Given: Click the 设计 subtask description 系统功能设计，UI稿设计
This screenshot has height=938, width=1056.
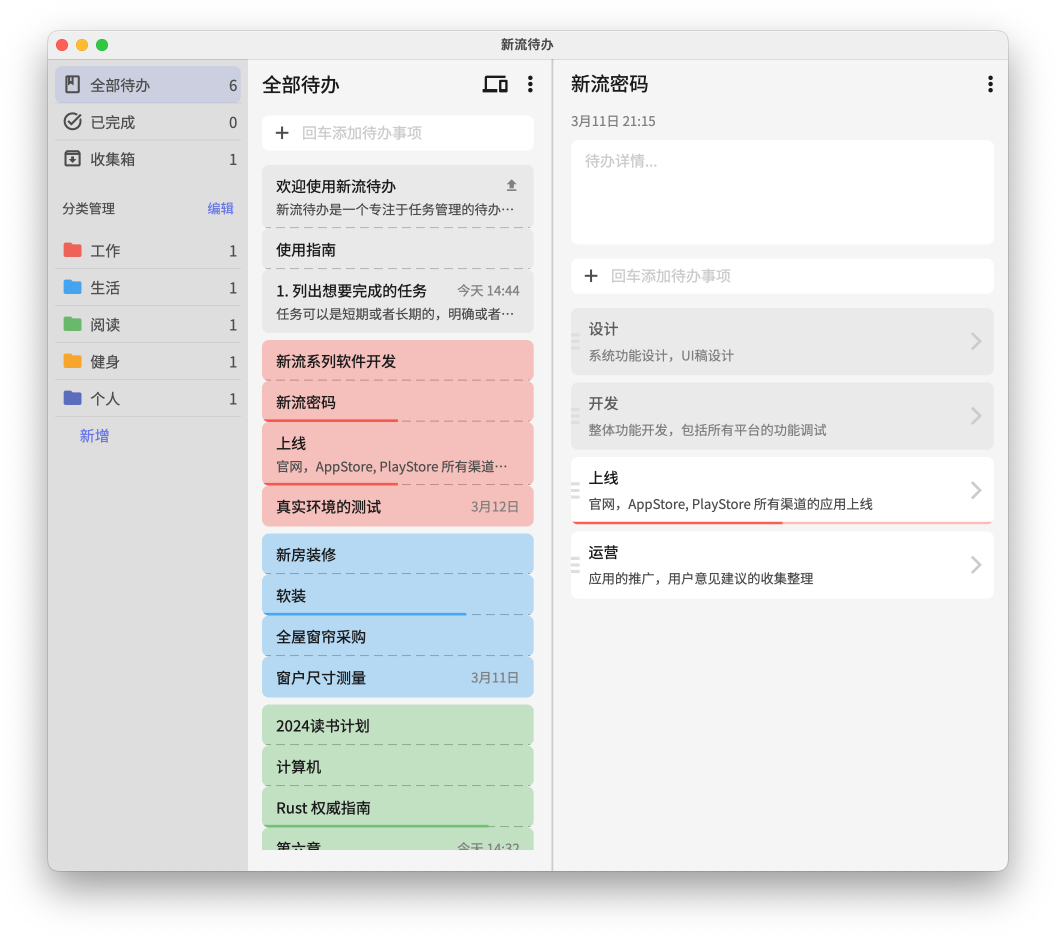Looking at the screenshot, I should coord(661,356).
